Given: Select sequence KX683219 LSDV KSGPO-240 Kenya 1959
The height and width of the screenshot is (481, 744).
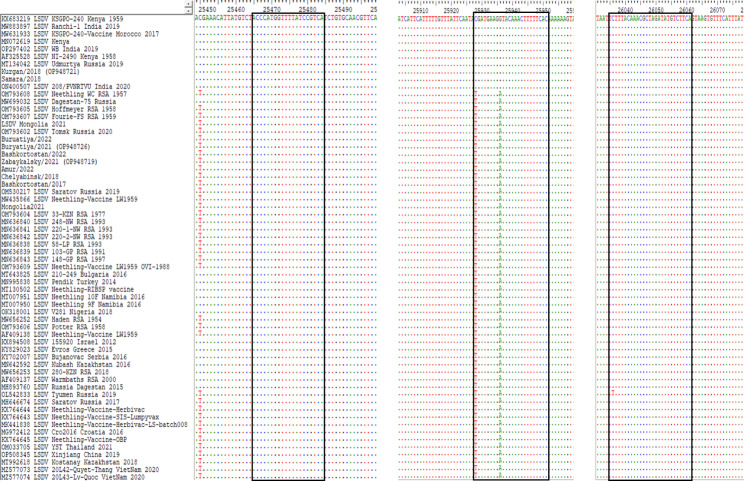Looking at the screenshot, I should point(60,19).
